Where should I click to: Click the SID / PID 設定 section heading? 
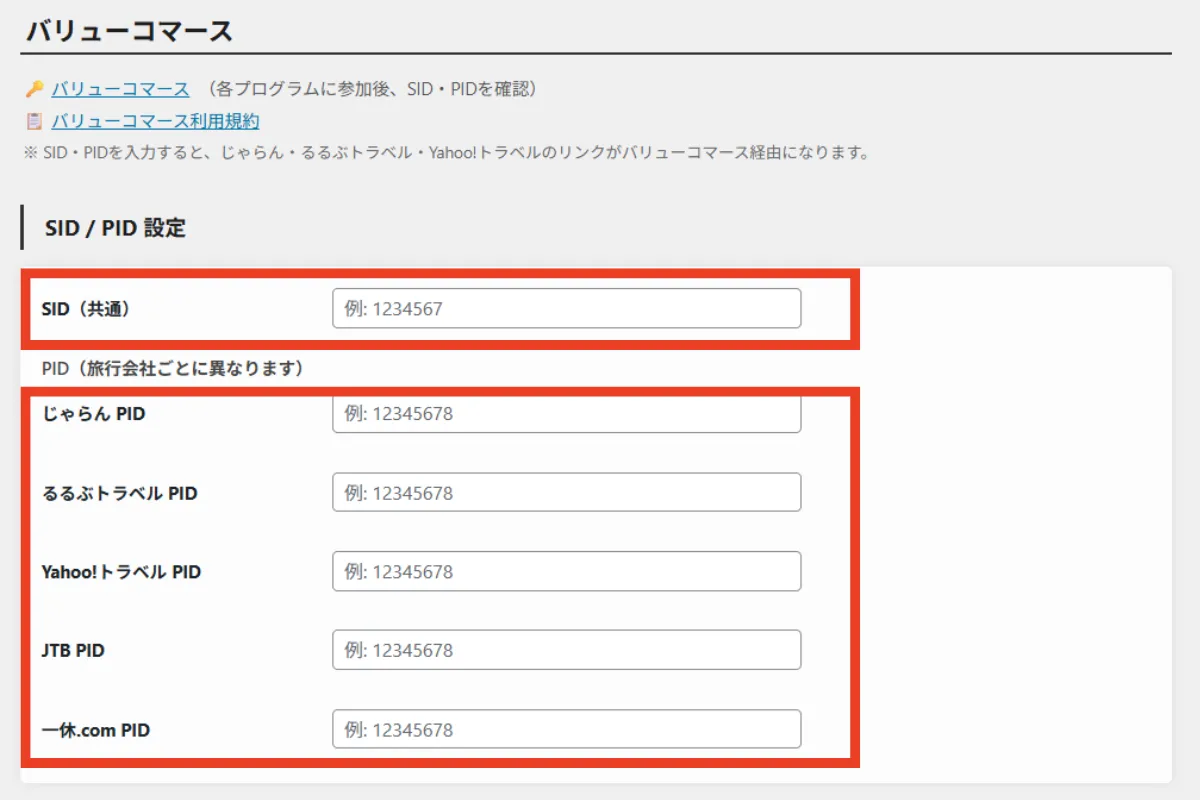(113, 228)
